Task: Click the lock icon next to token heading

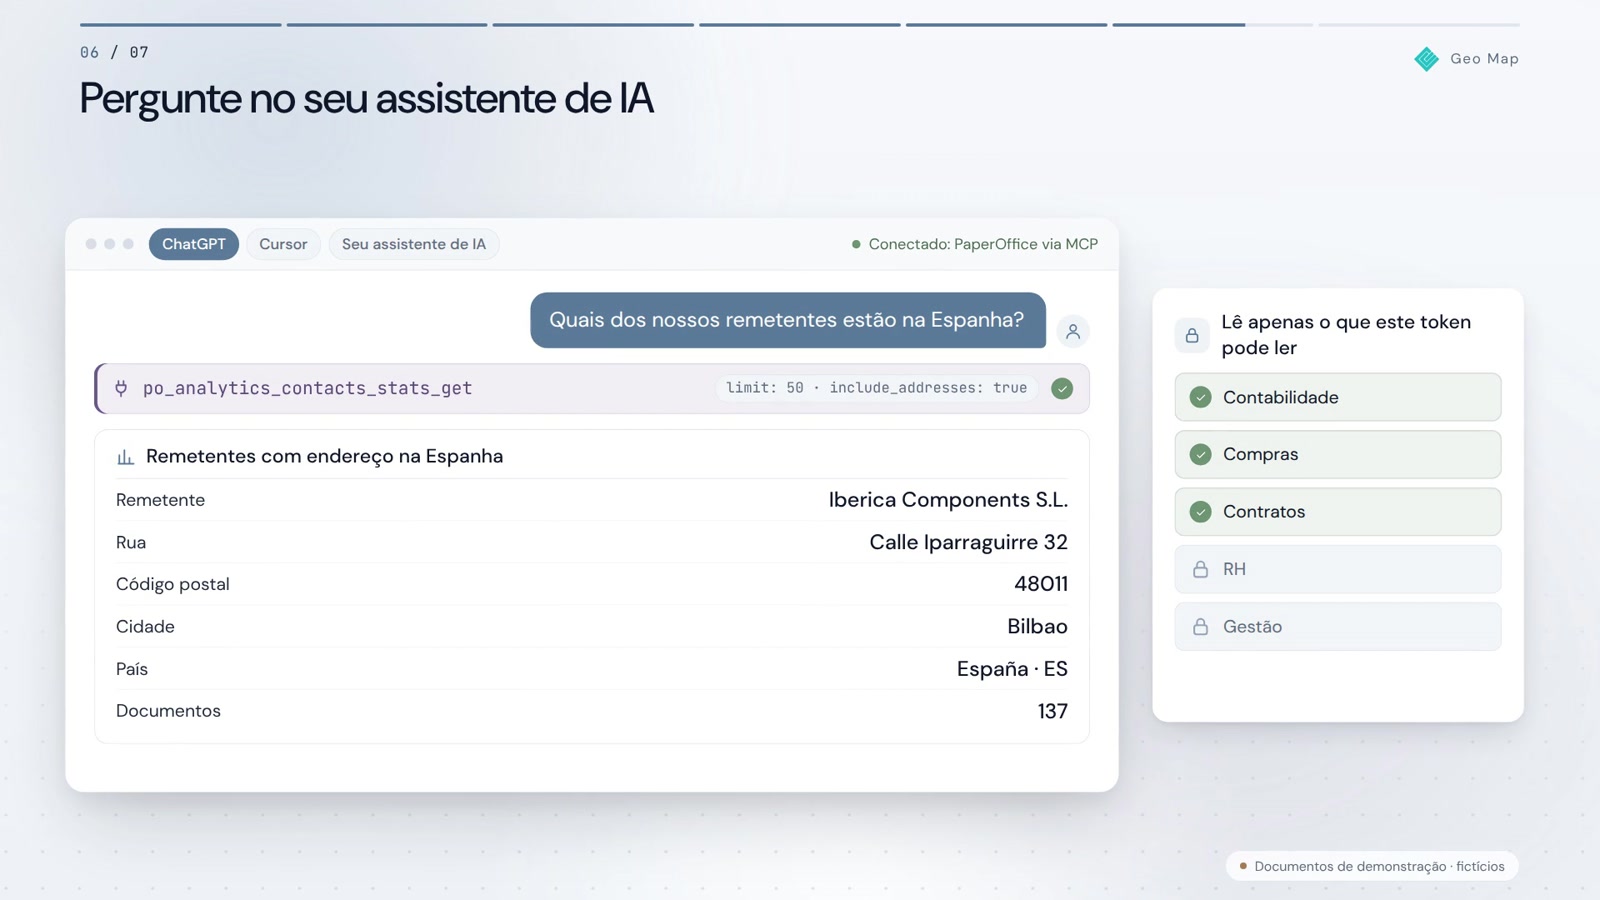Action: pos(1192,336)
